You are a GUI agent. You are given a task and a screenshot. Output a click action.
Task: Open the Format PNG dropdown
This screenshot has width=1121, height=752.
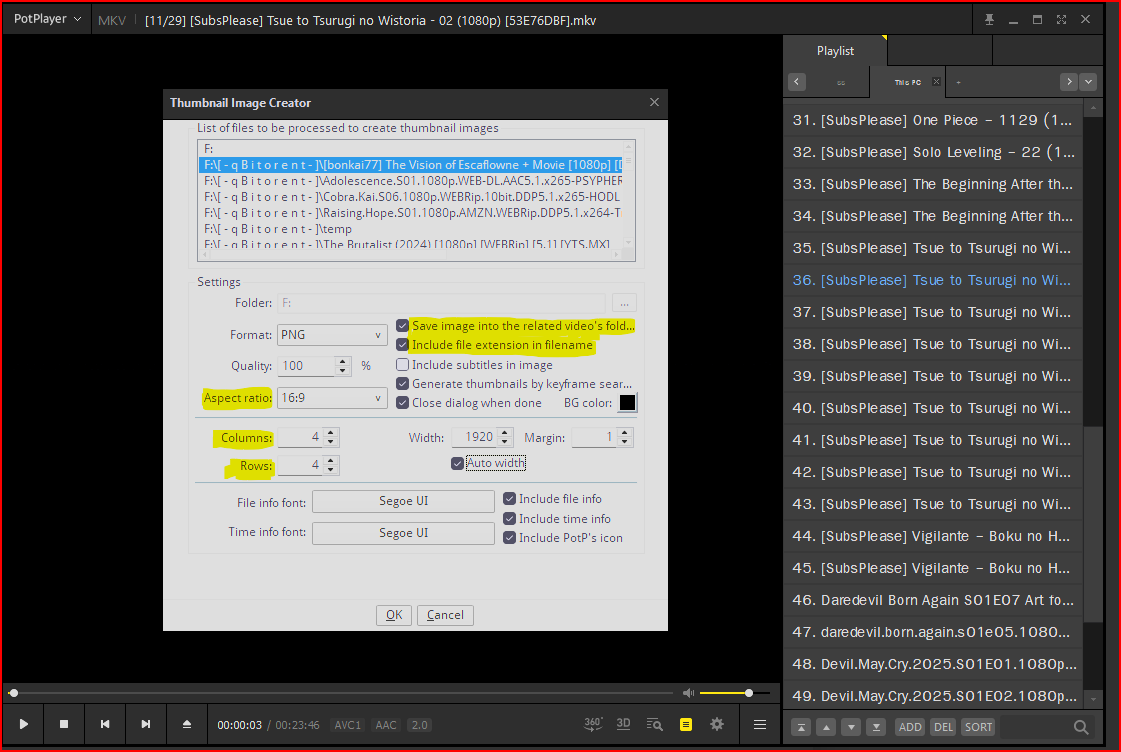point(332,335)
